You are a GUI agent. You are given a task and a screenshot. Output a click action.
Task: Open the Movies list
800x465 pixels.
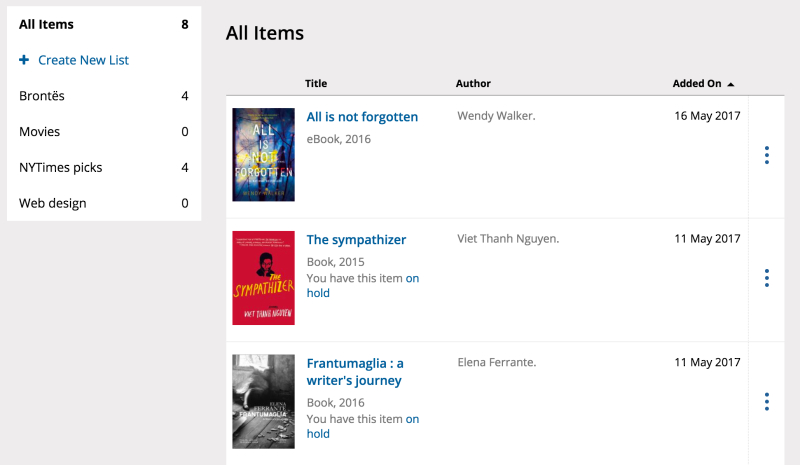[x=40, y=132]
